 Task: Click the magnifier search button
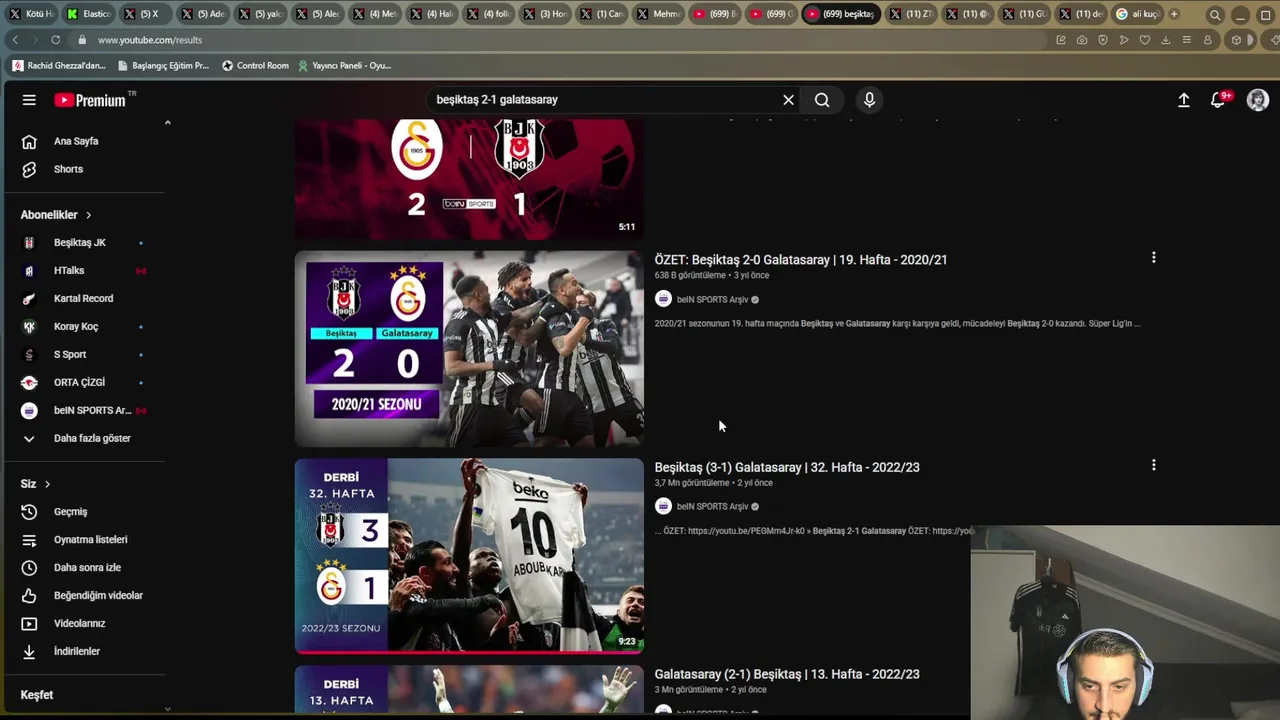click(x=822, y=100)
